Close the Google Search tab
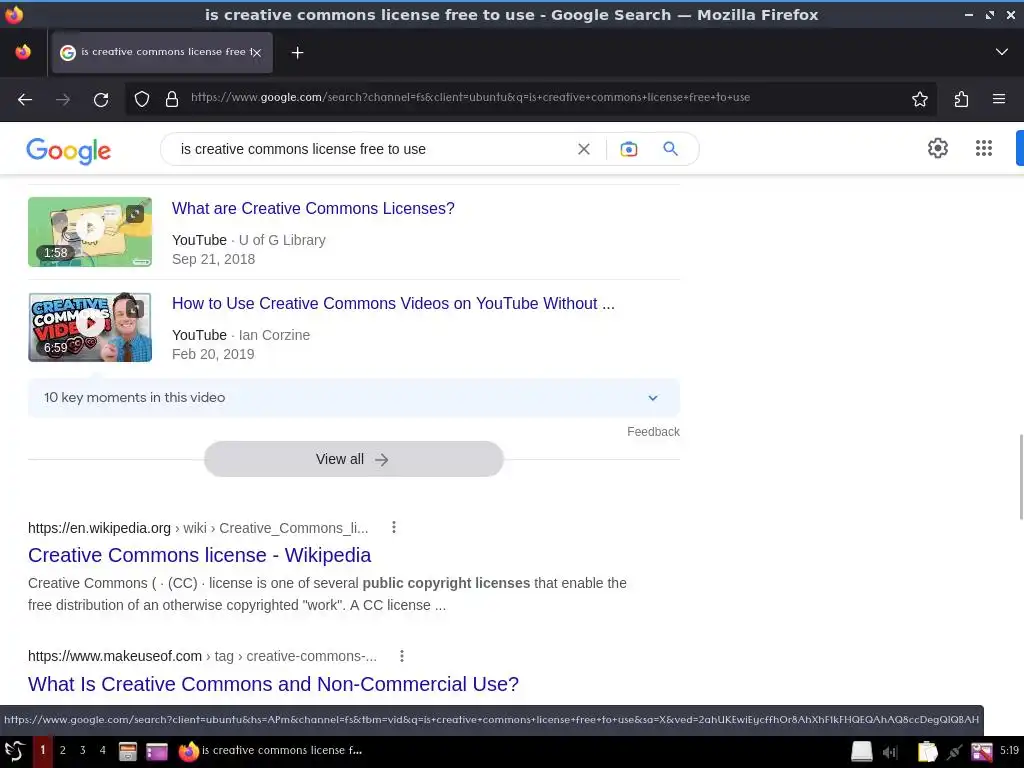The height and width of the screenshot is (768, 1024). [257, 52]
